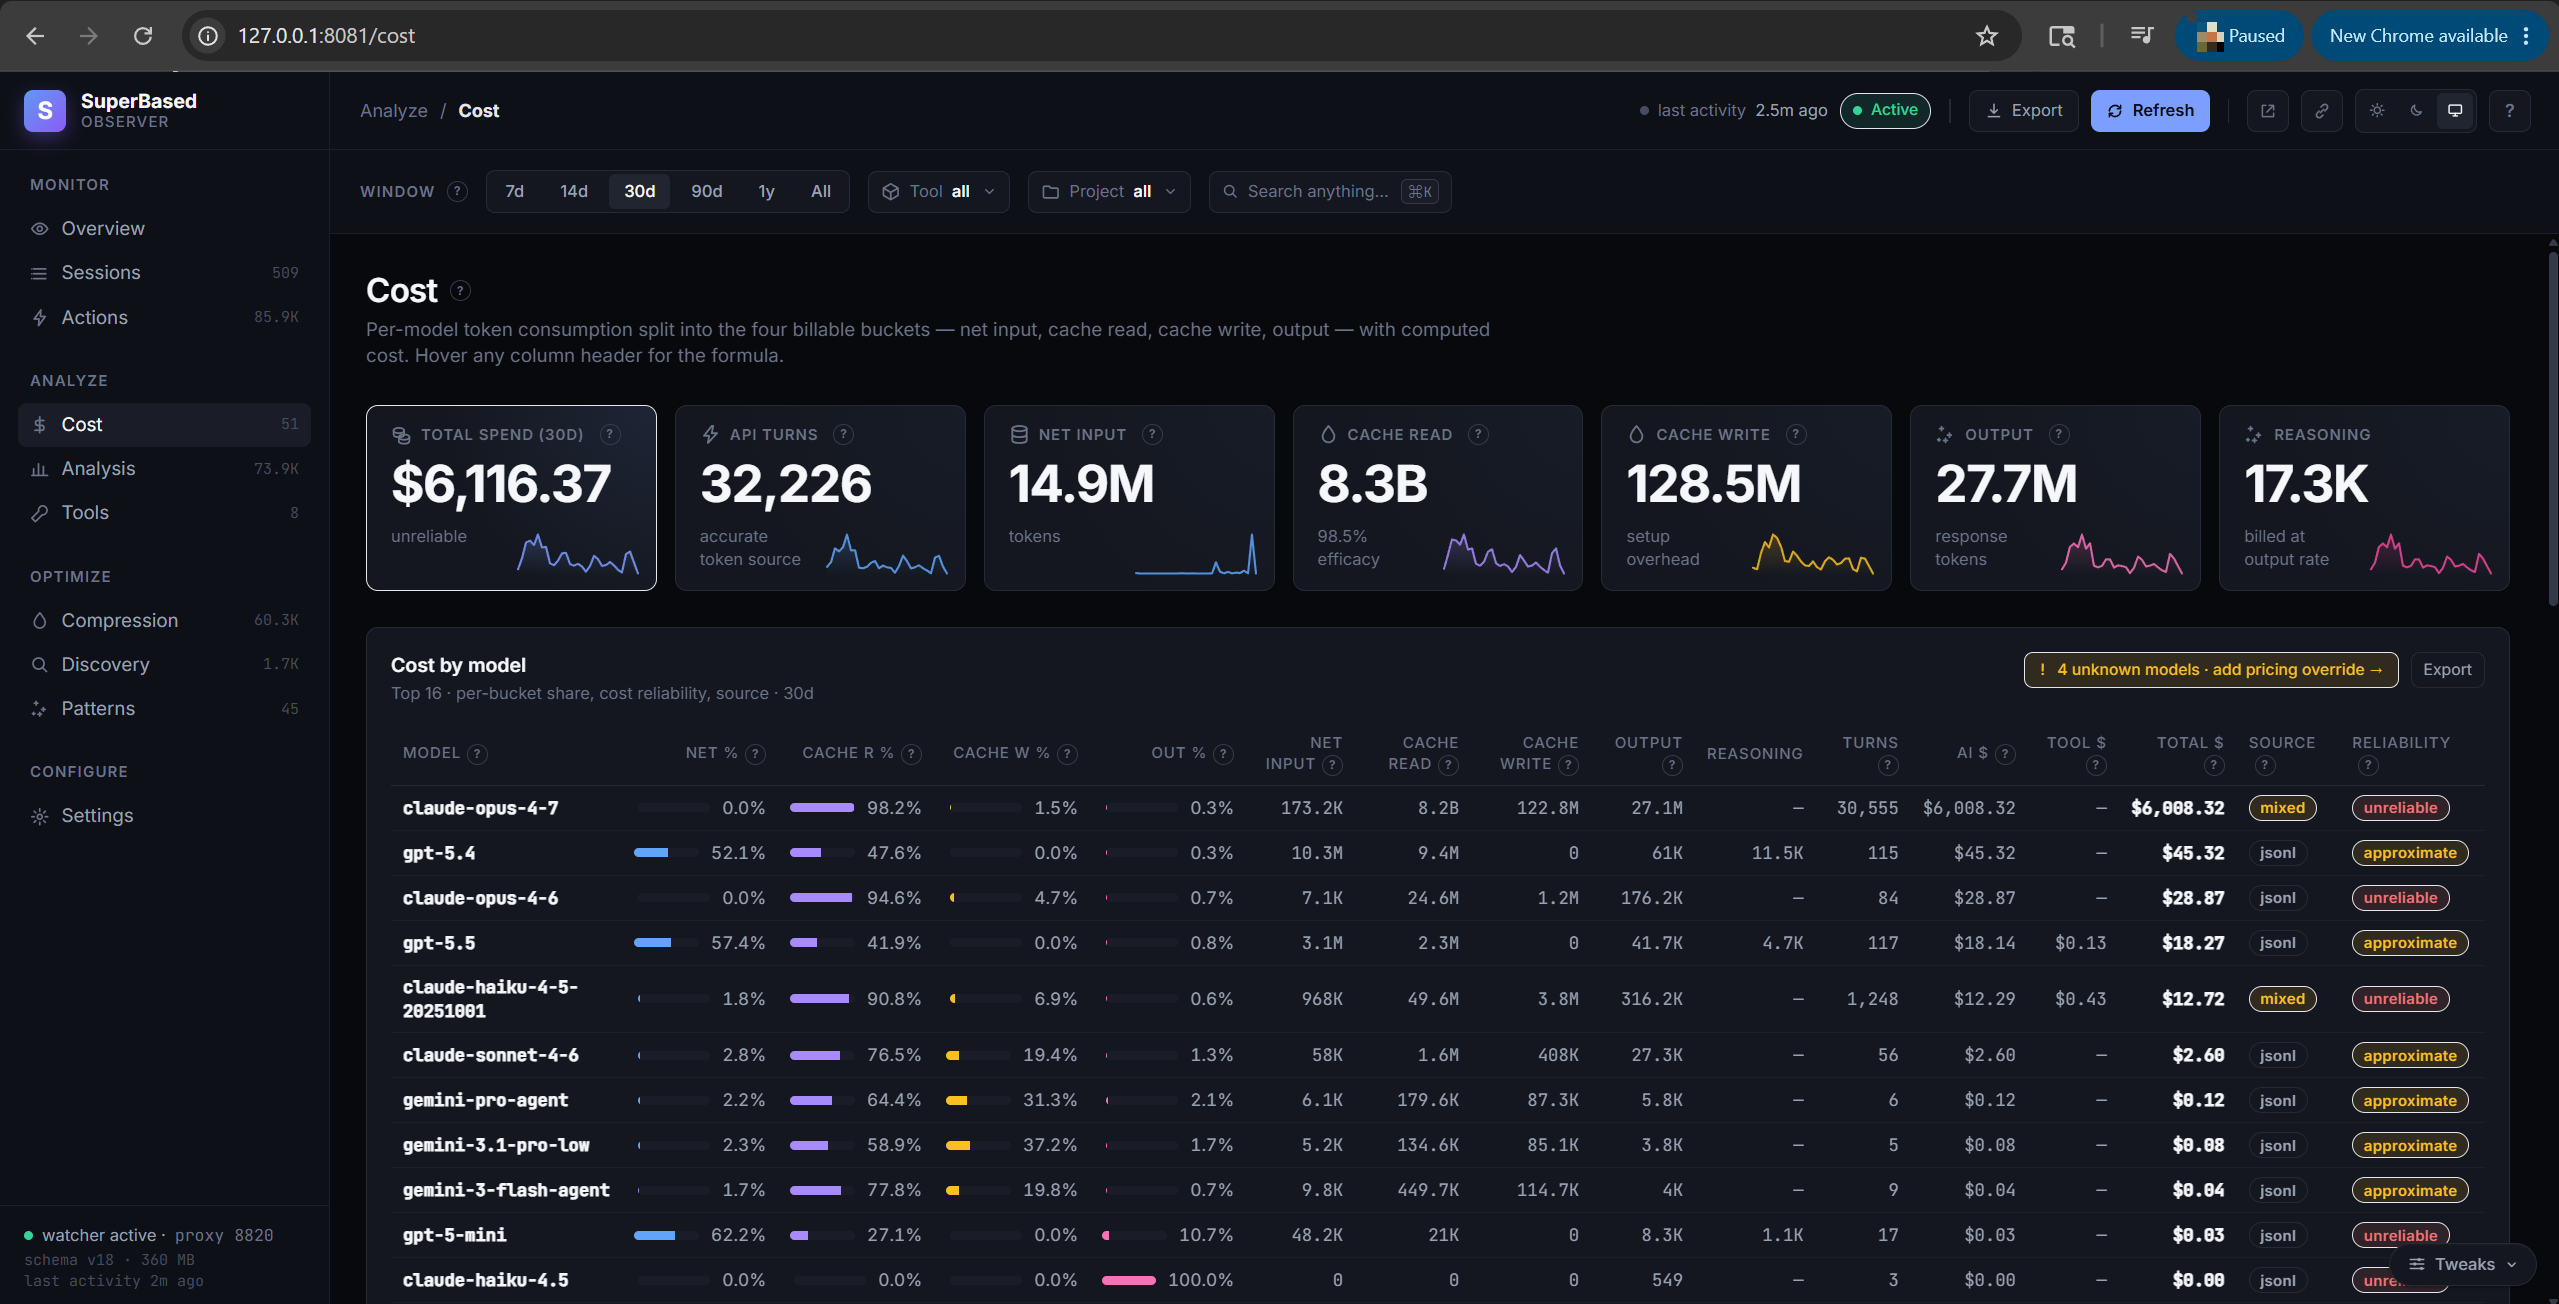Click help icon on Output card
This screenshot has height=1304, width=2559.
coord(2058,434)
